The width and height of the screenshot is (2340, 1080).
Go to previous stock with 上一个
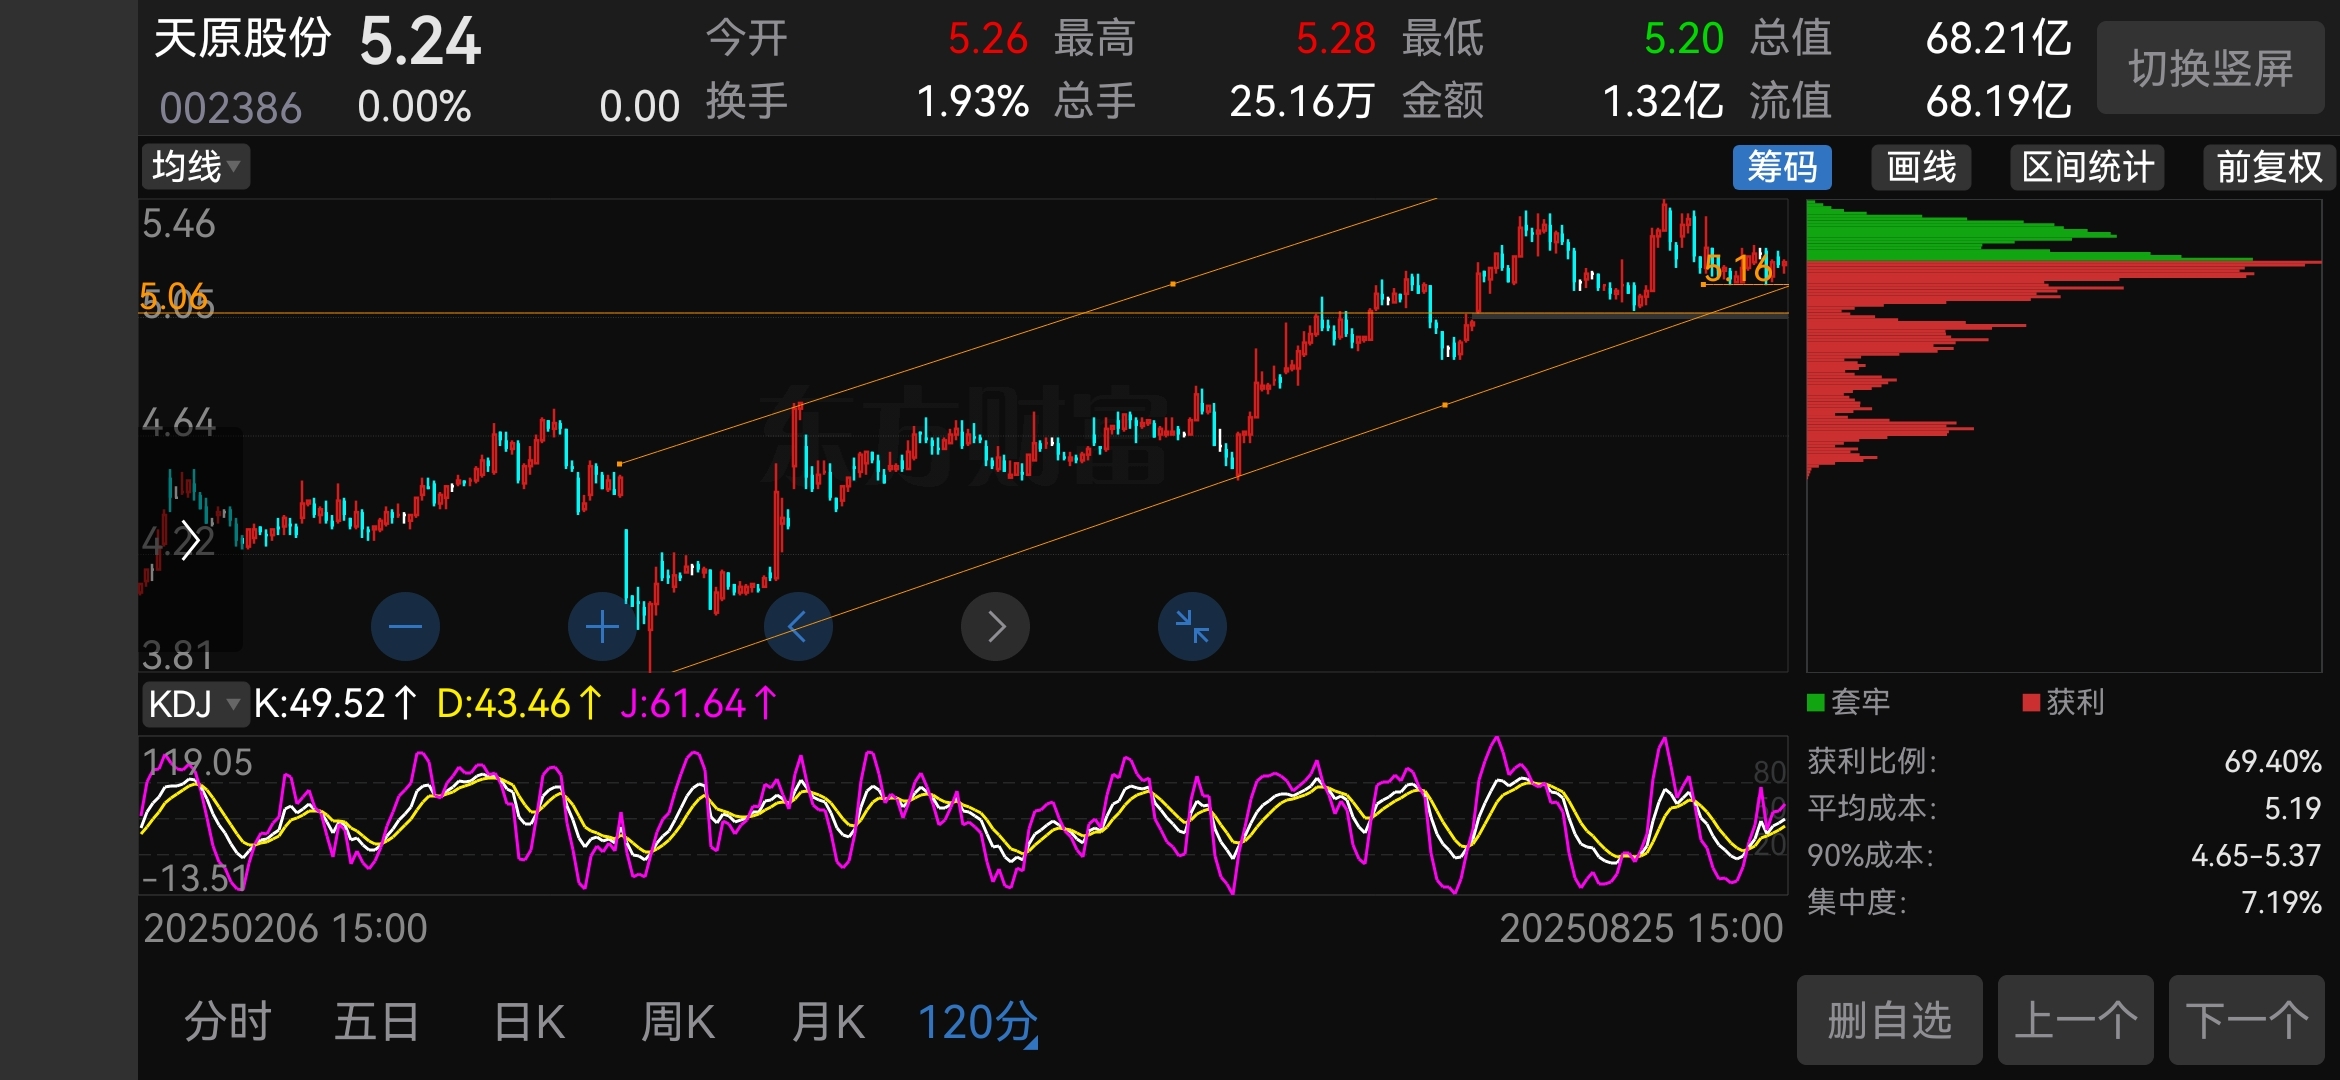click(2075, 1021)
